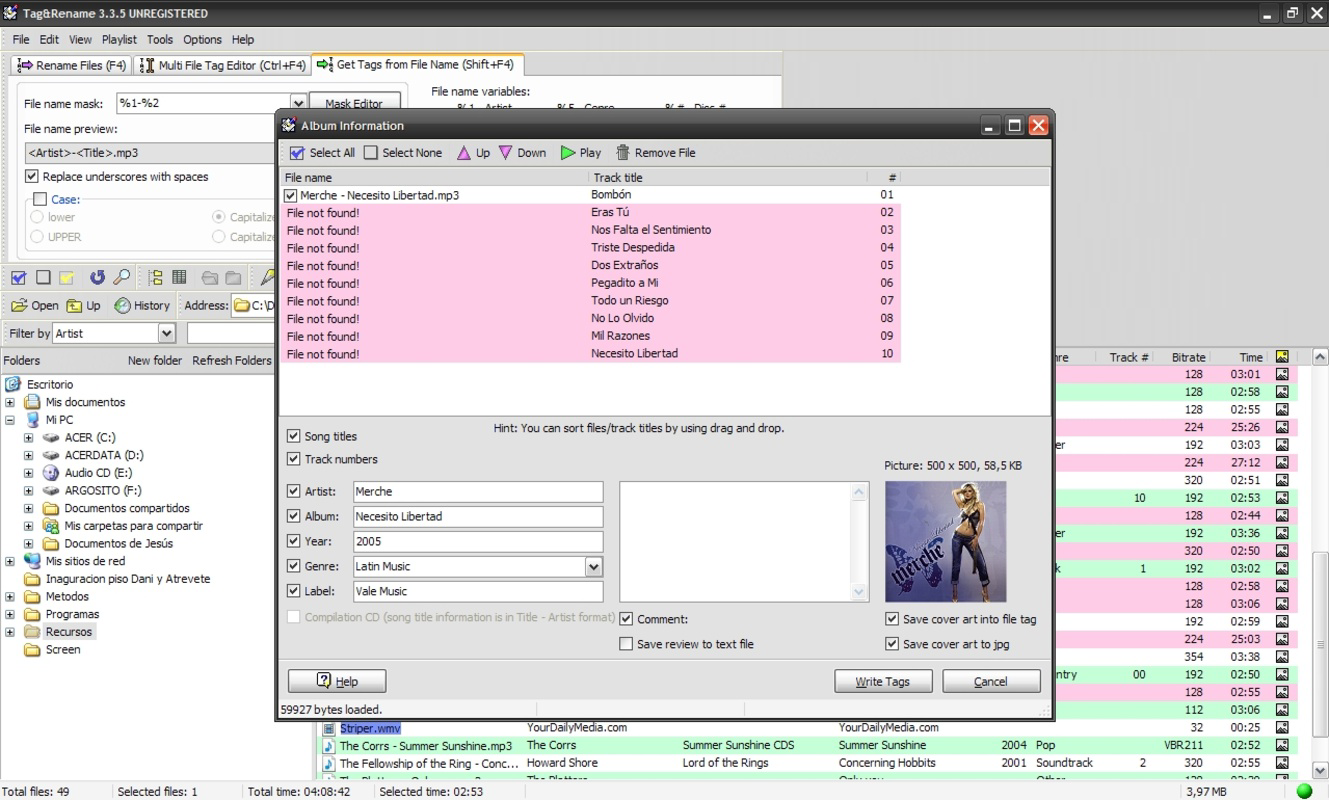This screenshot has width=1329, height=800.
Task: Click the Remove File trash icon
Action: (623, 153)
